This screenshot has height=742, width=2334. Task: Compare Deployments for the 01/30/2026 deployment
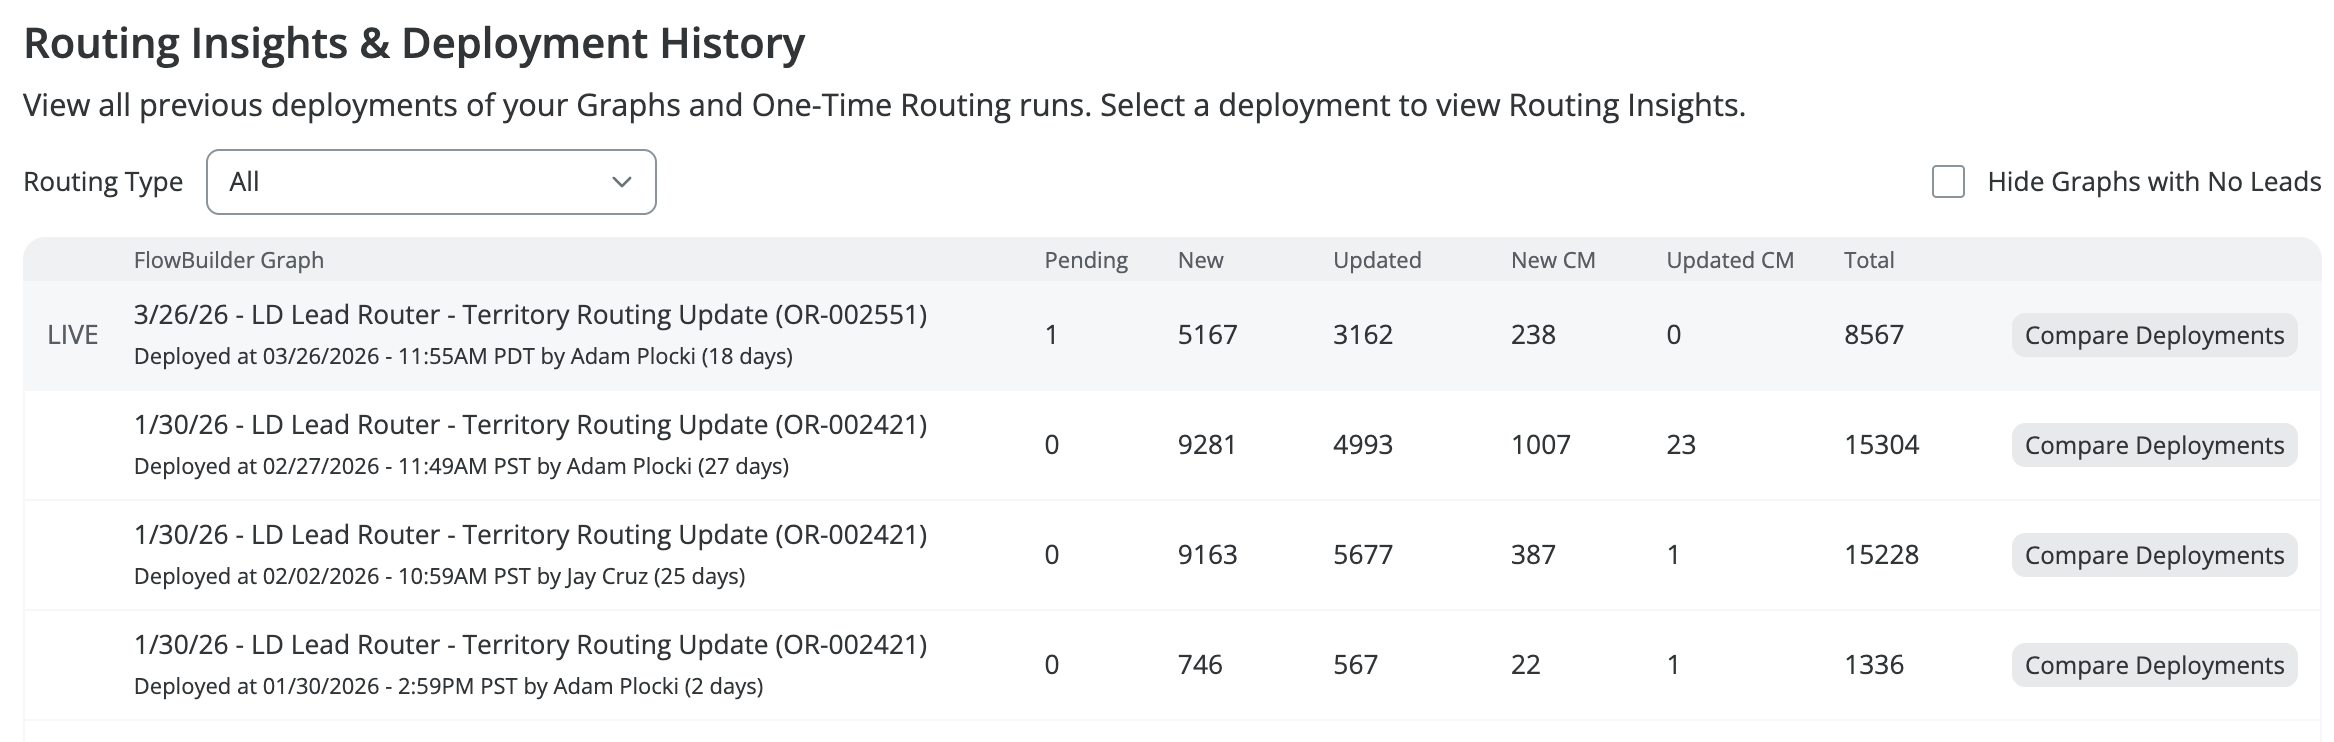click(2154, 665)
